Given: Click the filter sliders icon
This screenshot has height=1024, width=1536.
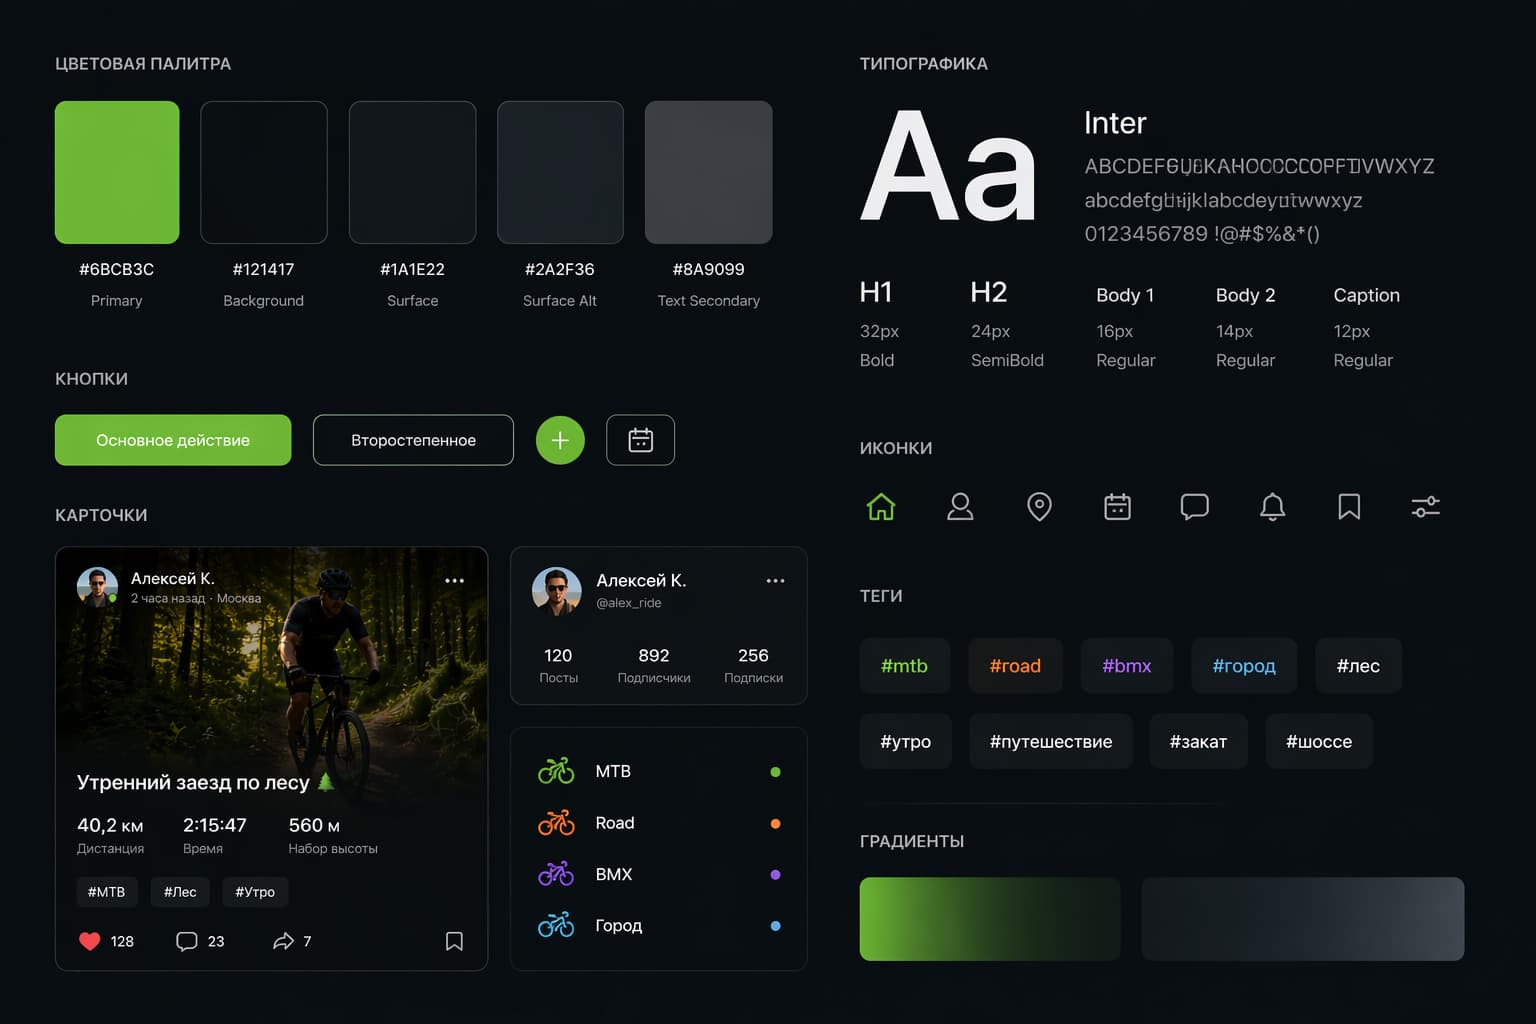Looking at the screenshot, I should point(1425,507).
